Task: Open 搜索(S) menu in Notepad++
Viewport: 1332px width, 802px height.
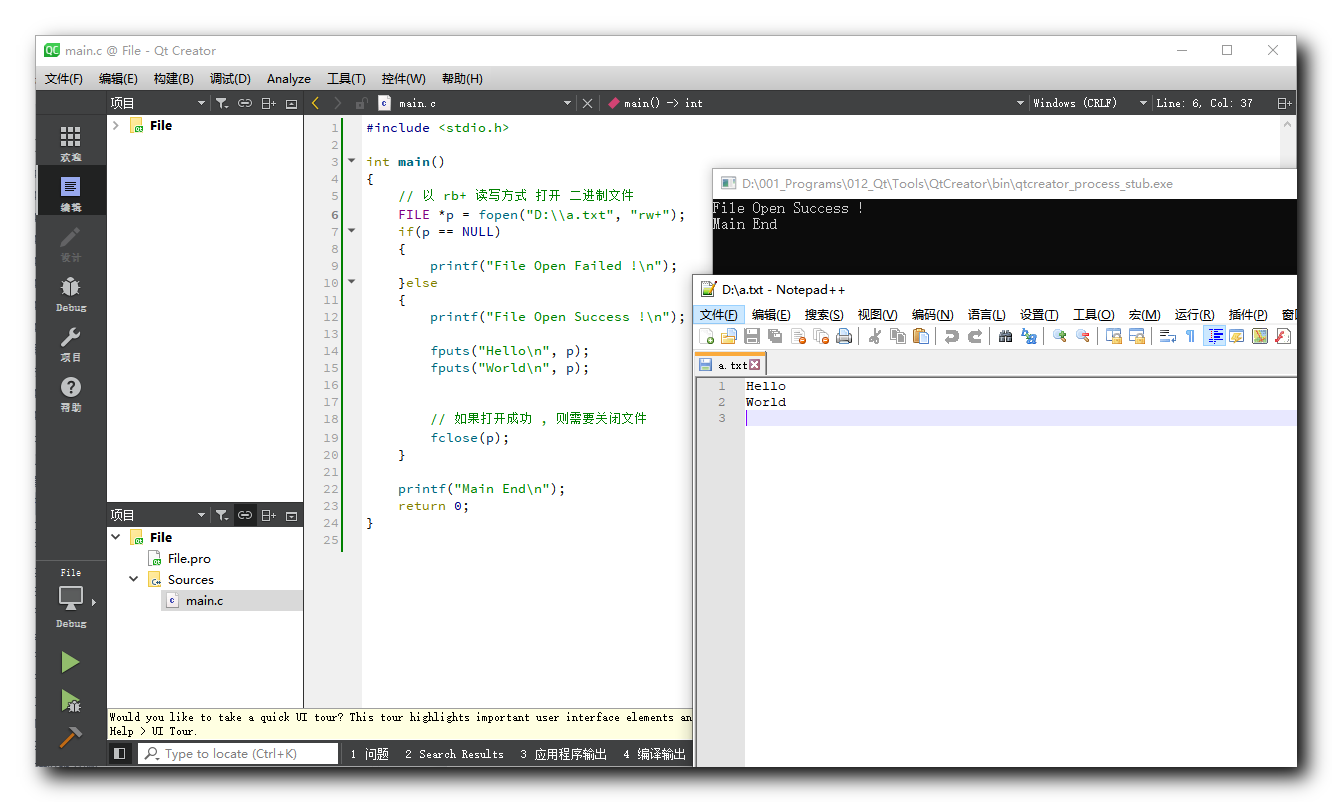Action: [x=824, y=314]
